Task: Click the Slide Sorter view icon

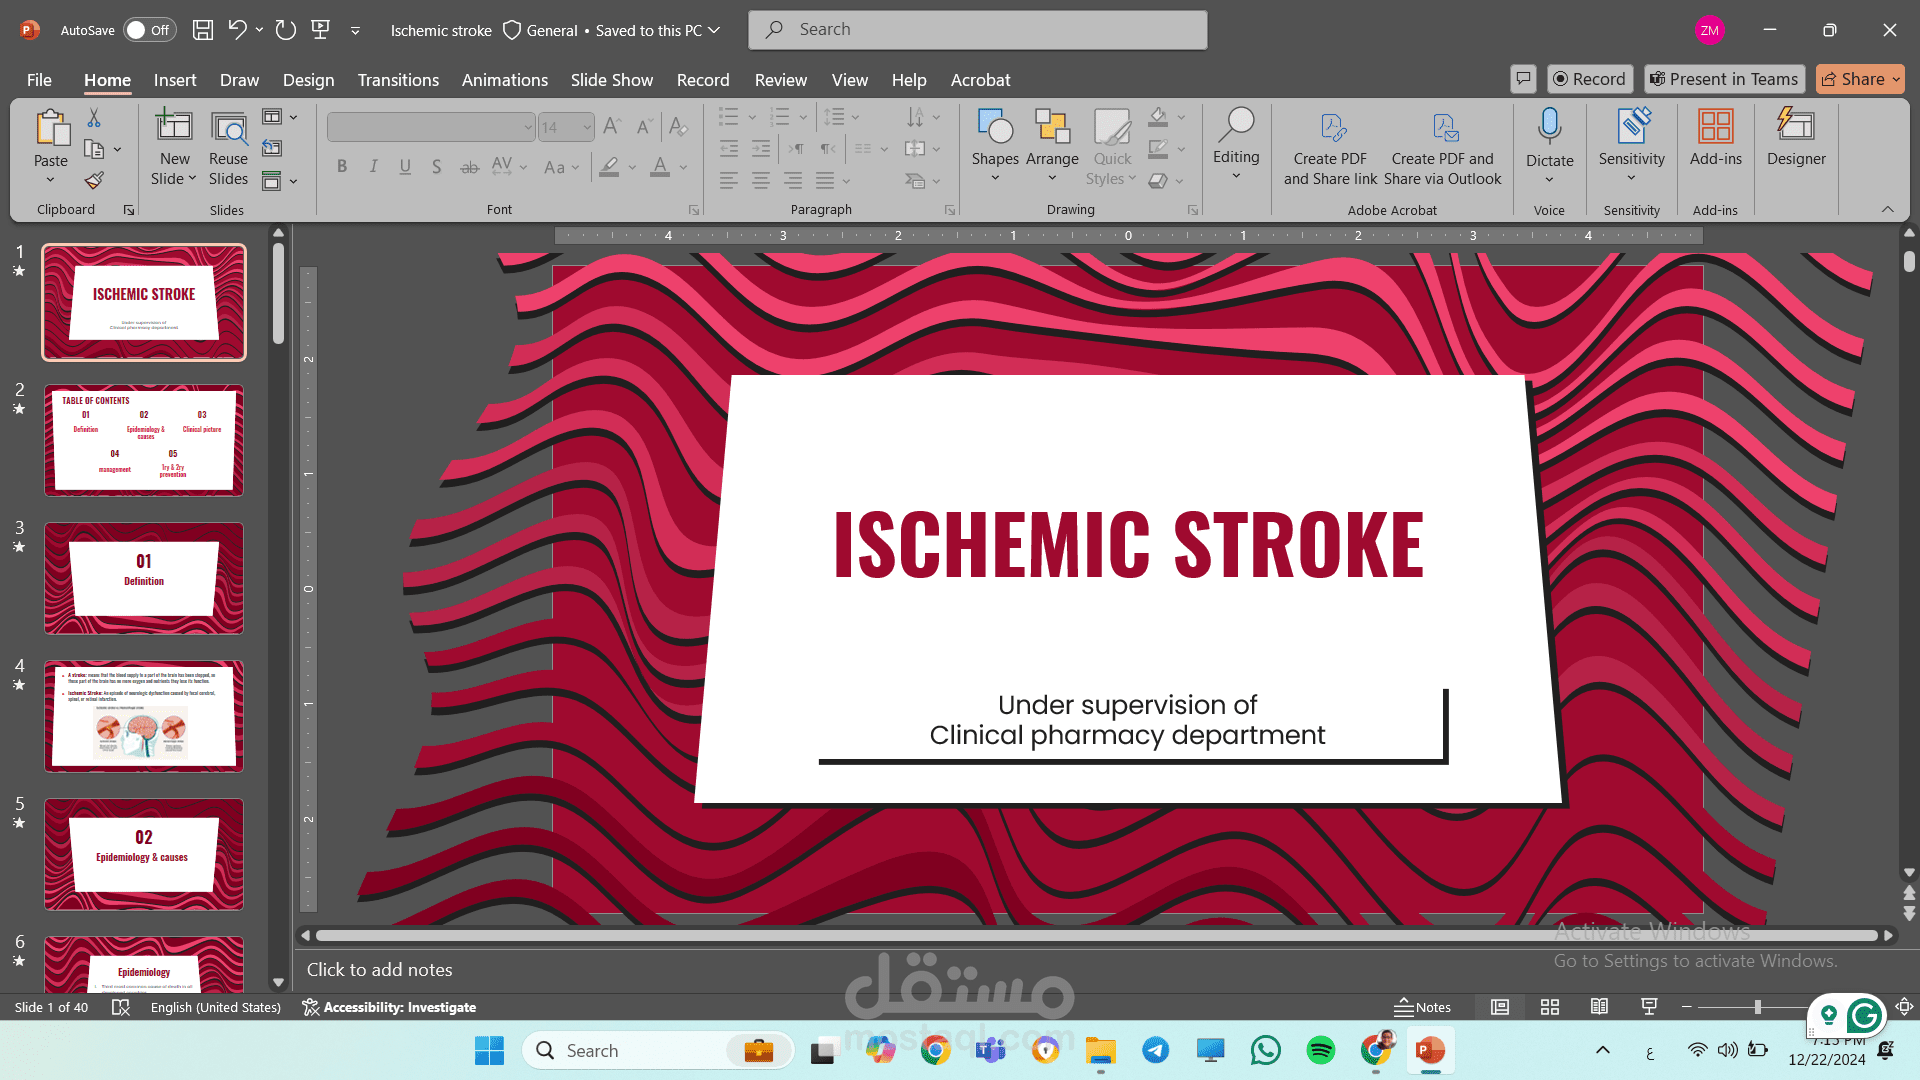Action: (x=1550, y=1007)
